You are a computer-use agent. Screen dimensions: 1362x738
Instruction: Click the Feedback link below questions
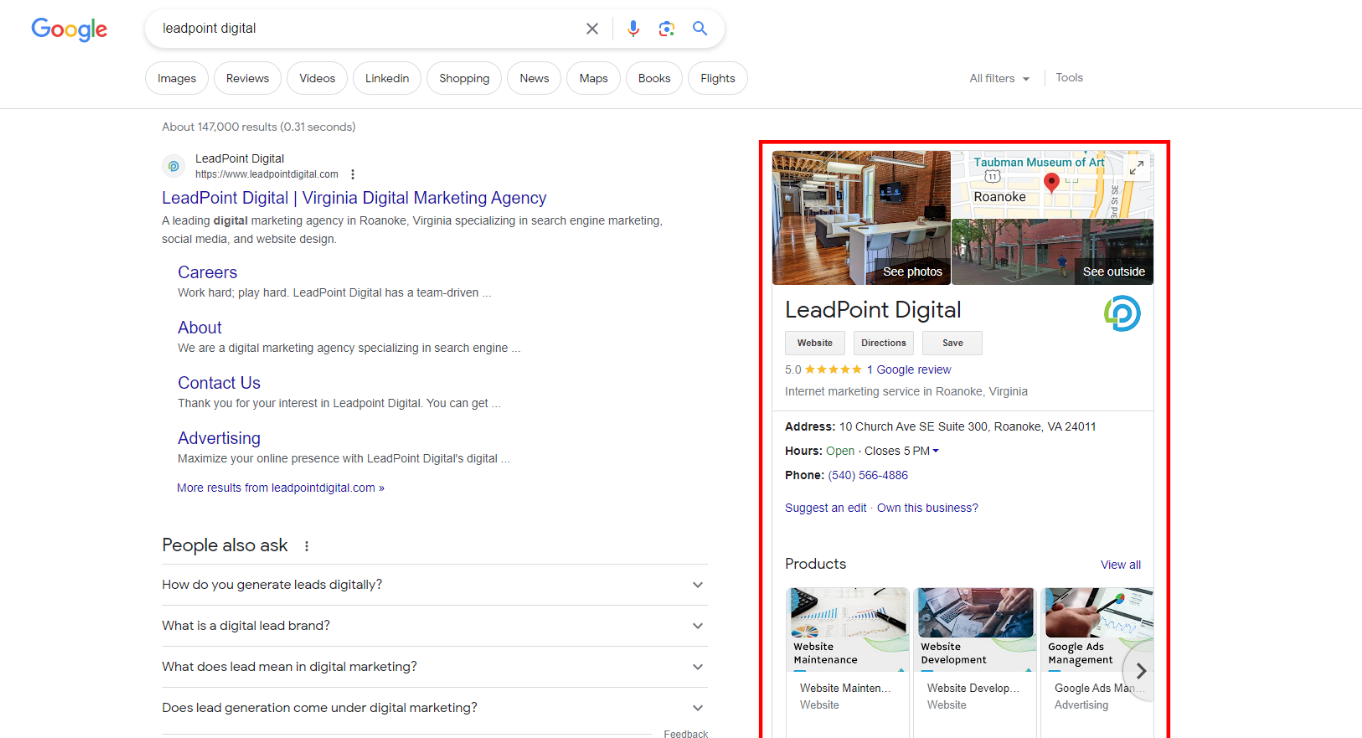(686, 734)
